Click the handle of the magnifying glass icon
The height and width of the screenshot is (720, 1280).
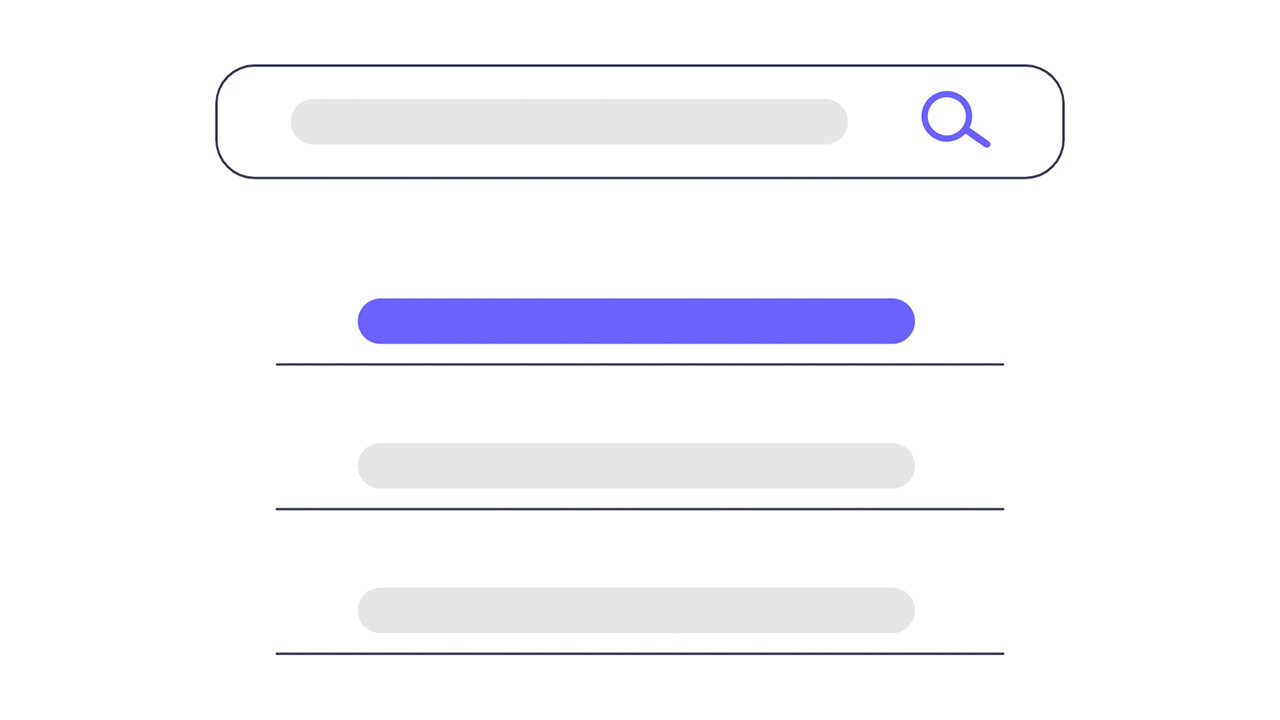(978, 137)
